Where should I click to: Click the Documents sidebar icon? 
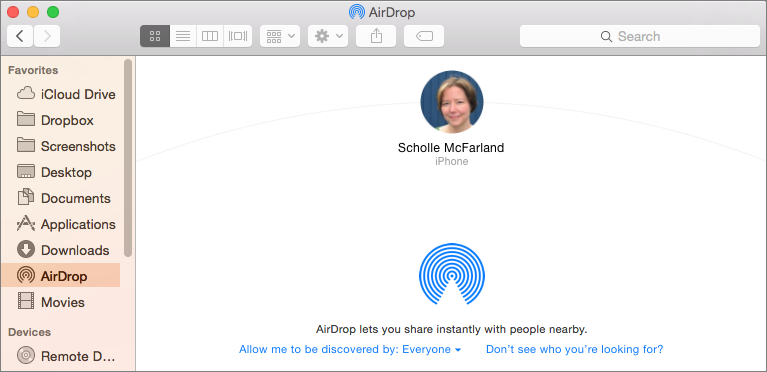[26, 197]
